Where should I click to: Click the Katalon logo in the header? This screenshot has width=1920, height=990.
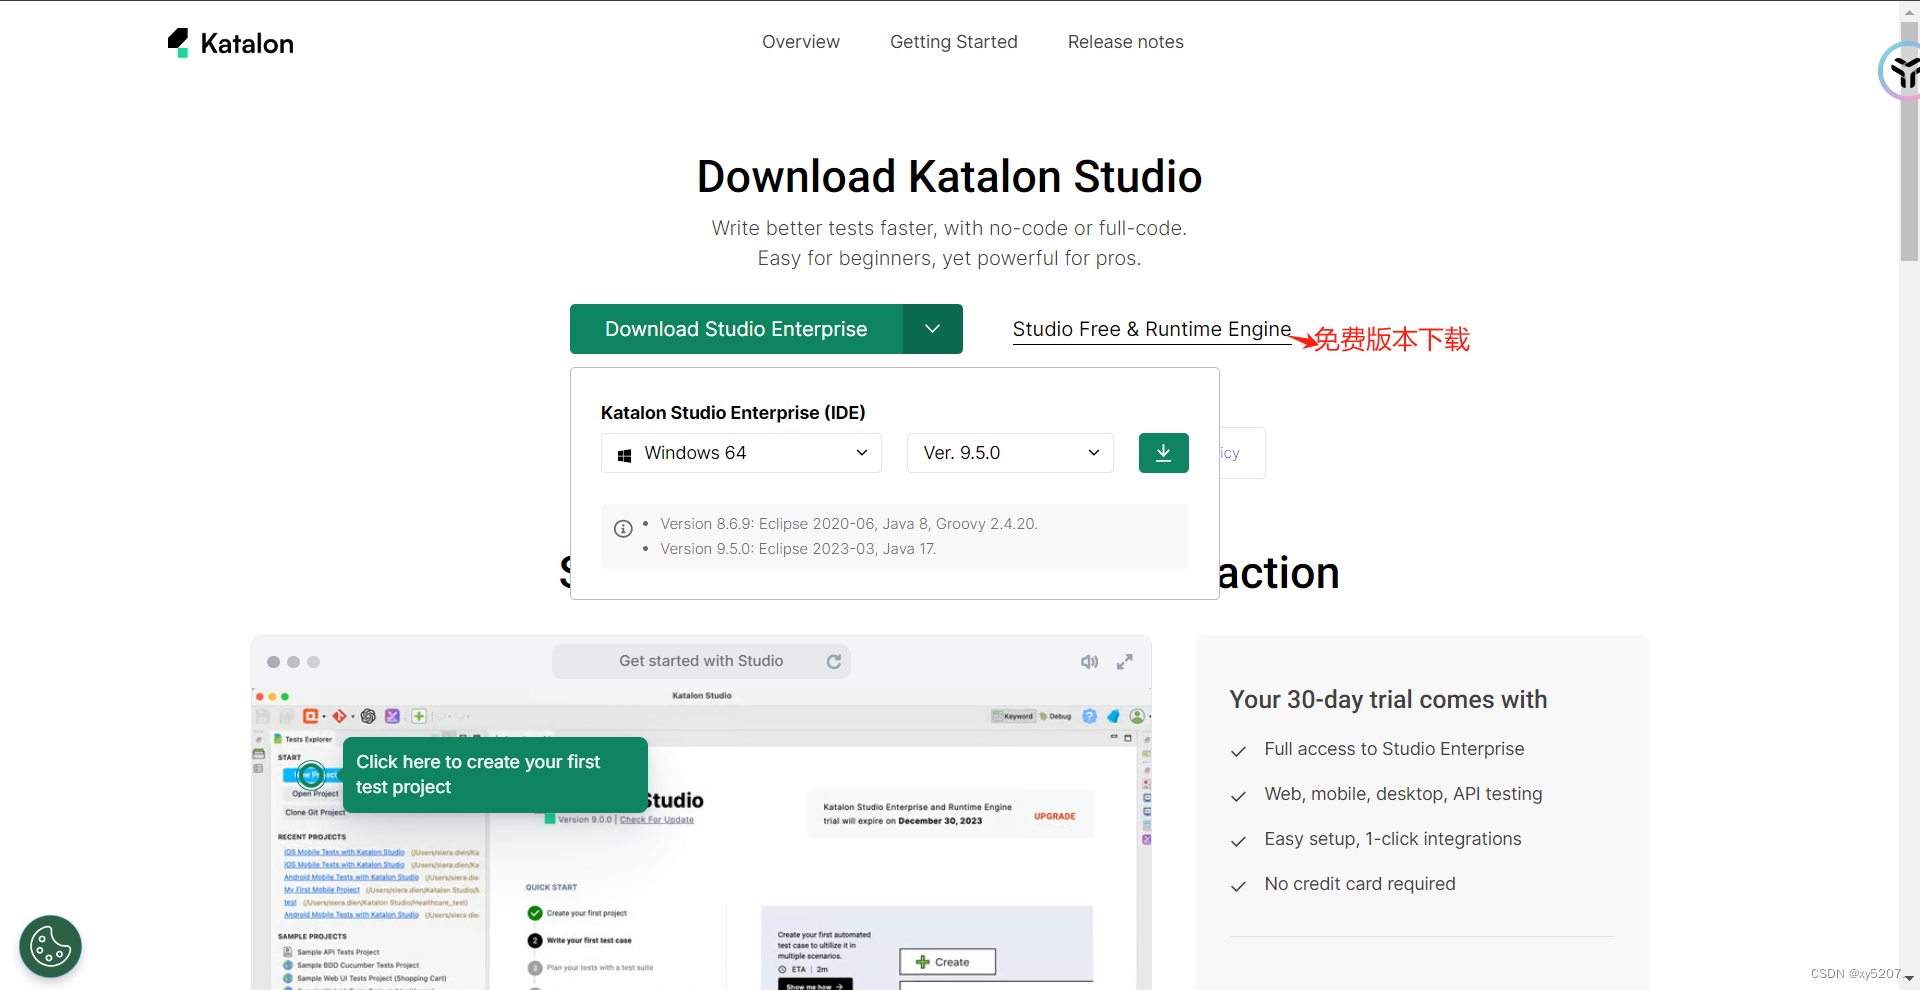[x=230, y=42]
